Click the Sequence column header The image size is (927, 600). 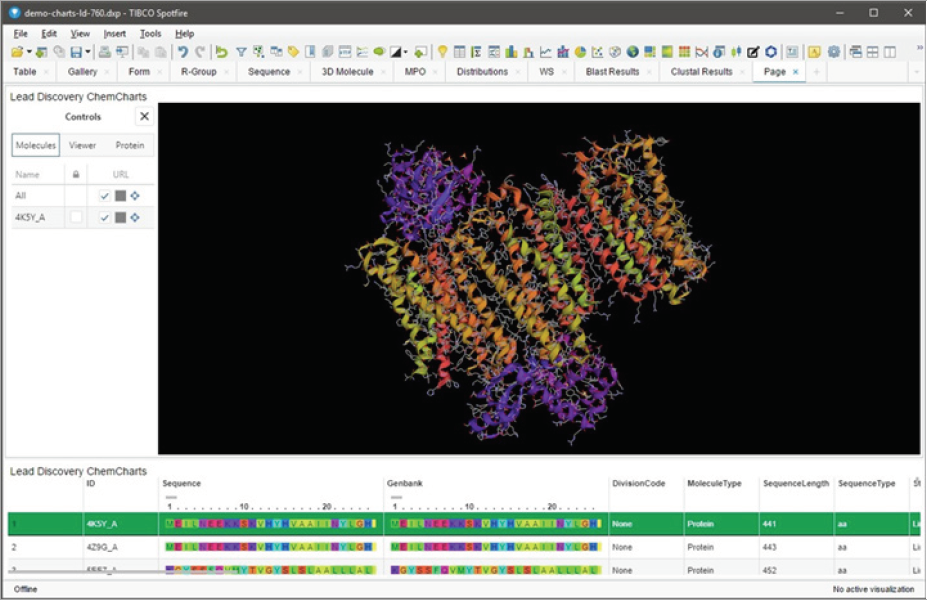181,484
